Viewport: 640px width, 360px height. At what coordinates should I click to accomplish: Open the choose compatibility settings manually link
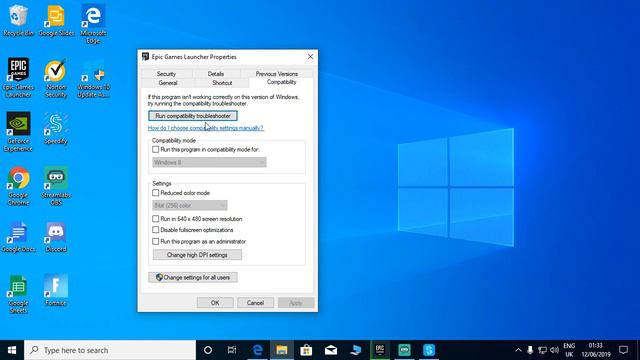pos(206,128)
